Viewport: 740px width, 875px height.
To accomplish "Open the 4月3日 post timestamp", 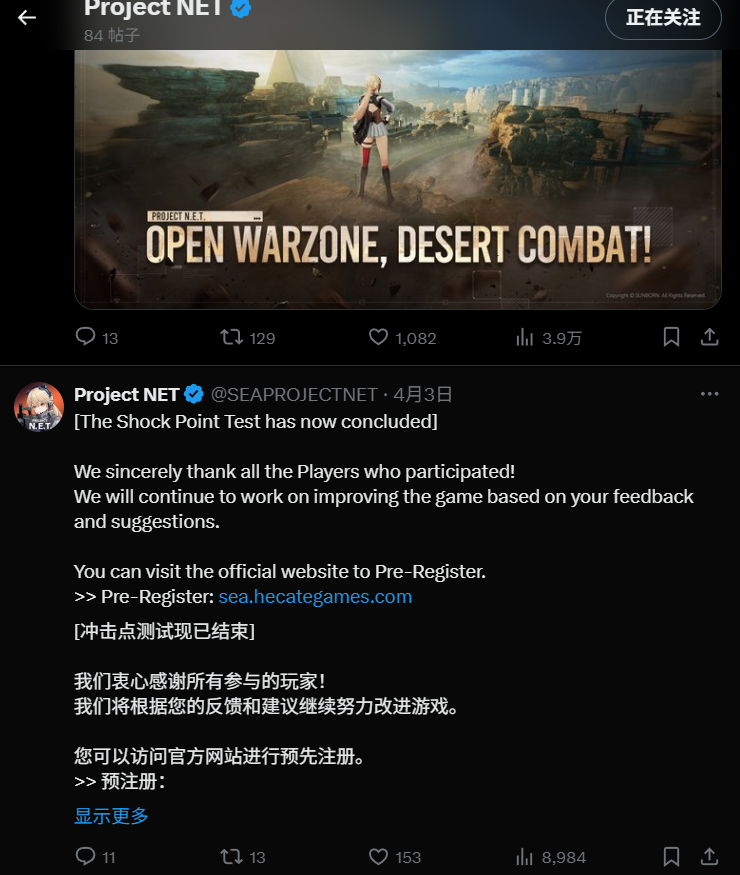I will pos(422,395).
